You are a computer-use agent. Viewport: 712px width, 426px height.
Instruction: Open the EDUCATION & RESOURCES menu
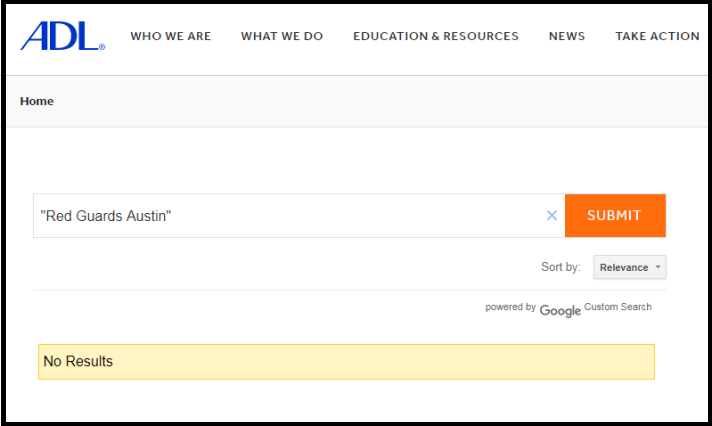(x=436, y=36)
